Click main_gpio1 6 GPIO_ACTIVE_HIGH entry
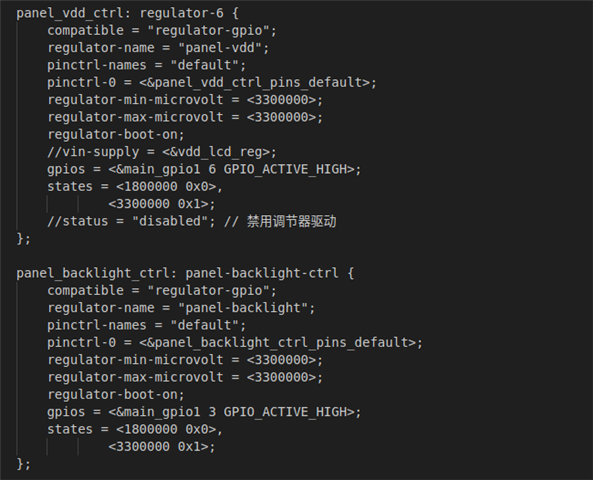 coord(231,169)
